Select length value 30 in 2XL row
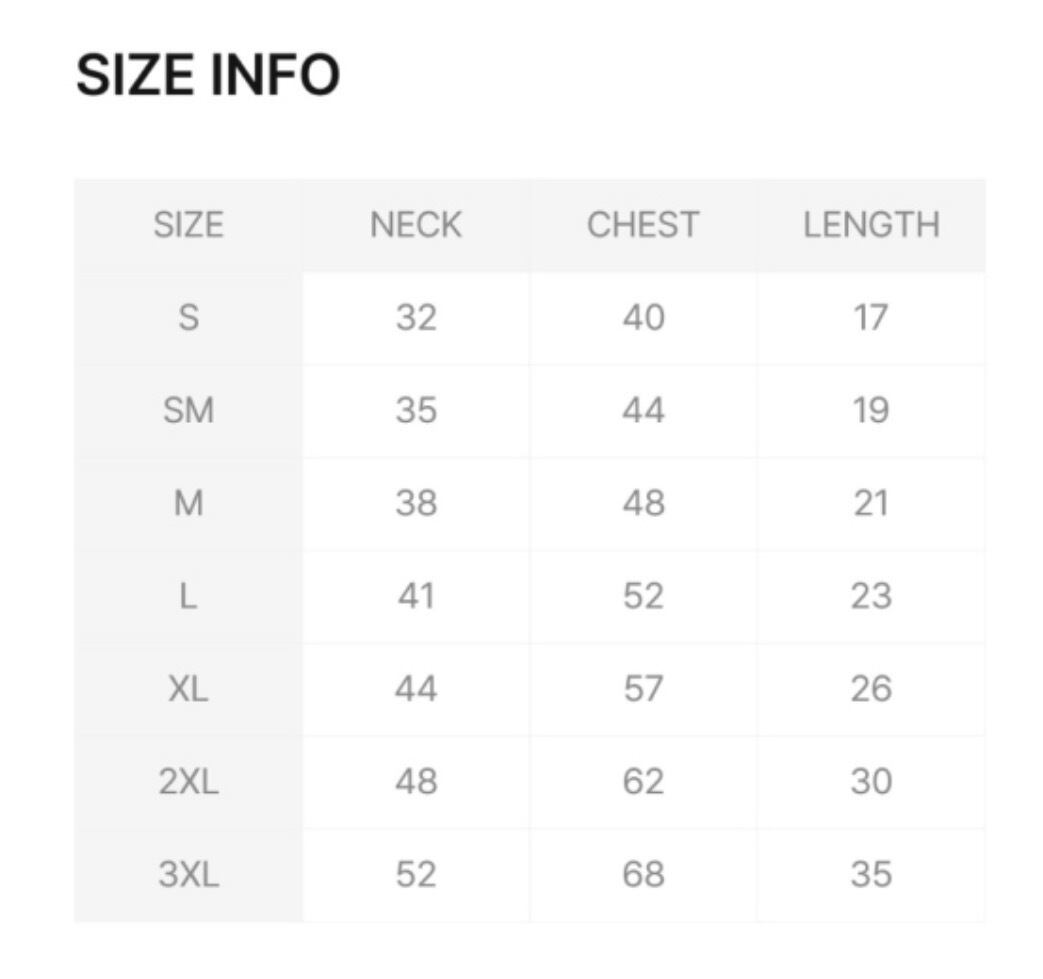Image resolution: width=1043 pixels, height=979 pixels. pos(870,781)
